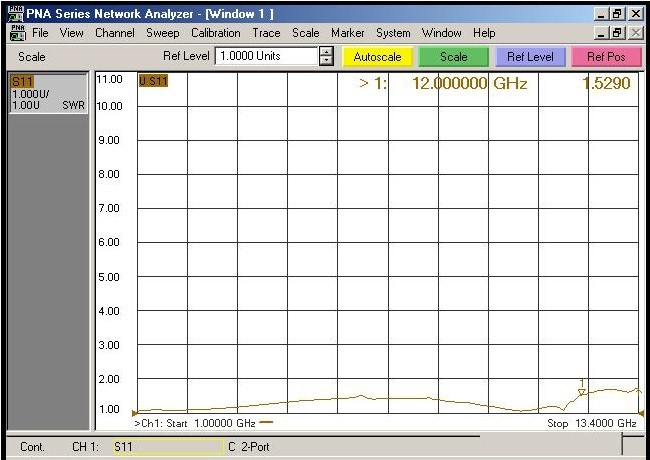Open the Calibration menu
The width and height of the screenshot is (650, 460).
(216, 33)
